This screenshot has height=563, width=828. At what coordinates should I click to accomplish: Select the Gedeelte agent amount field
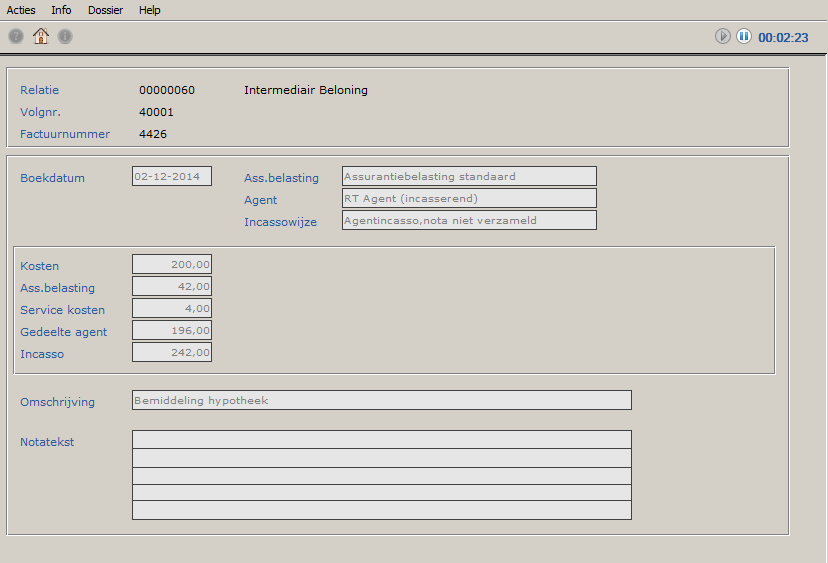pyautogui.click(x=172, y=331)
